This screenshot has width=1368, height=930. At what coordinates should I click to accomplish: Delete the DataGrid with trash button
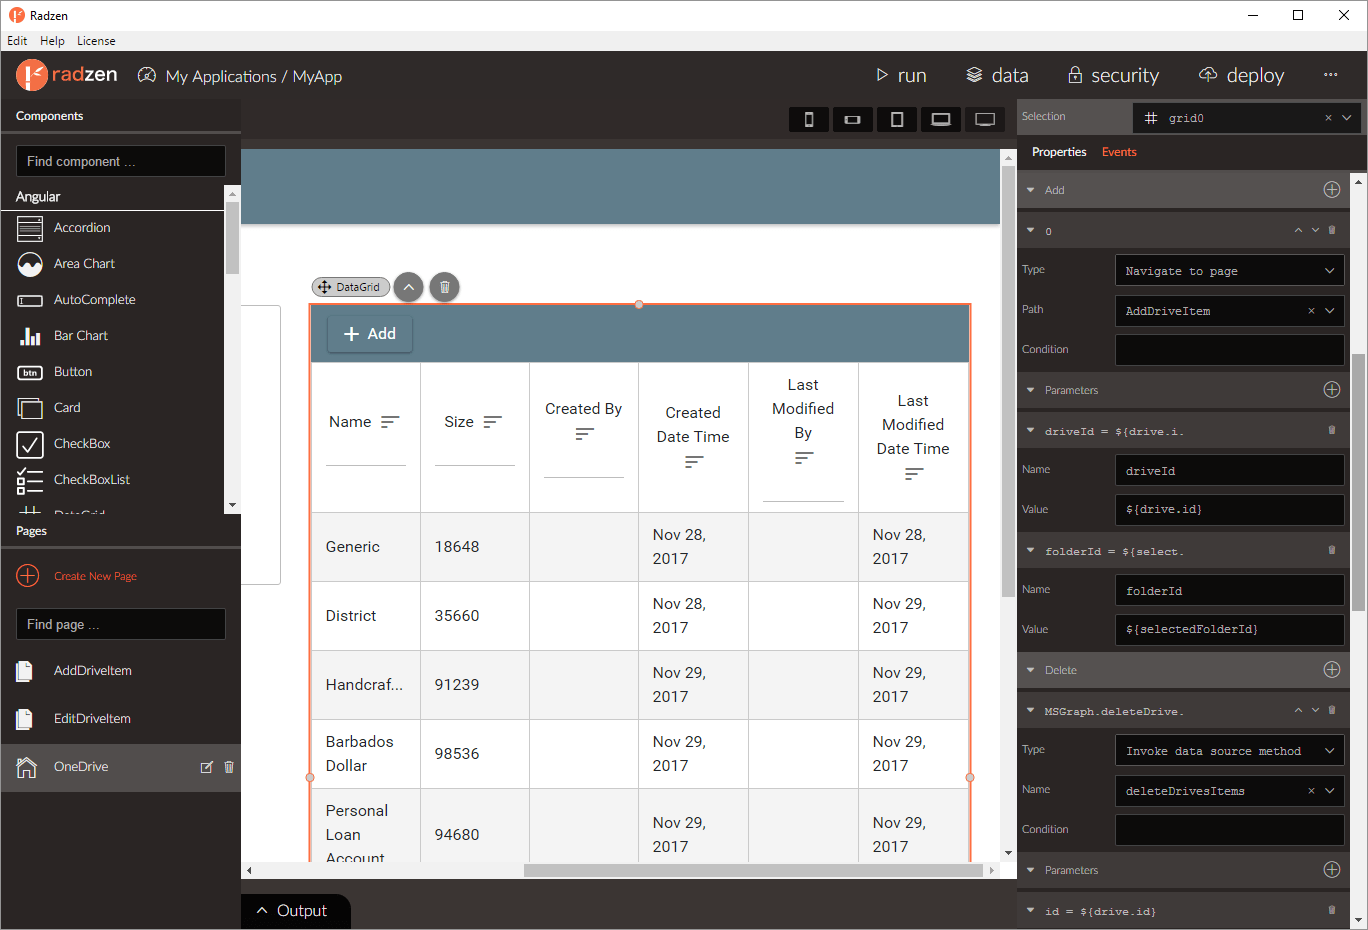[x=445, y=287]
